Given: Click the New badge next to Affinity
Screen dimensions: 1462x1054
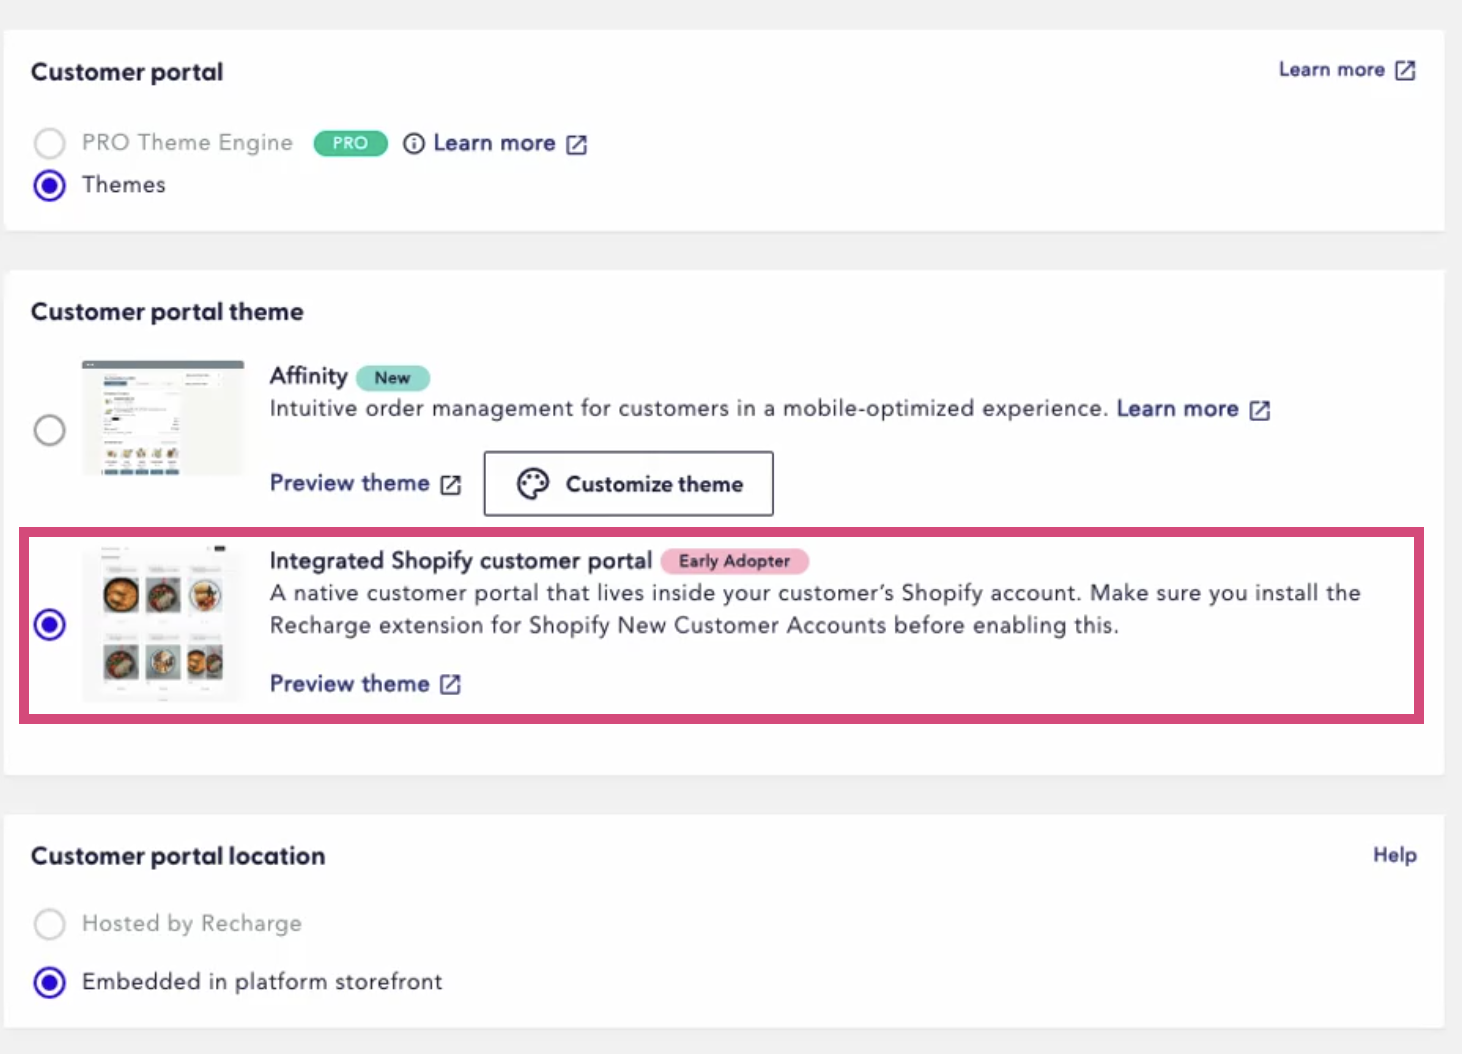Looking at the screenshot, I should (x=393, y=378).
